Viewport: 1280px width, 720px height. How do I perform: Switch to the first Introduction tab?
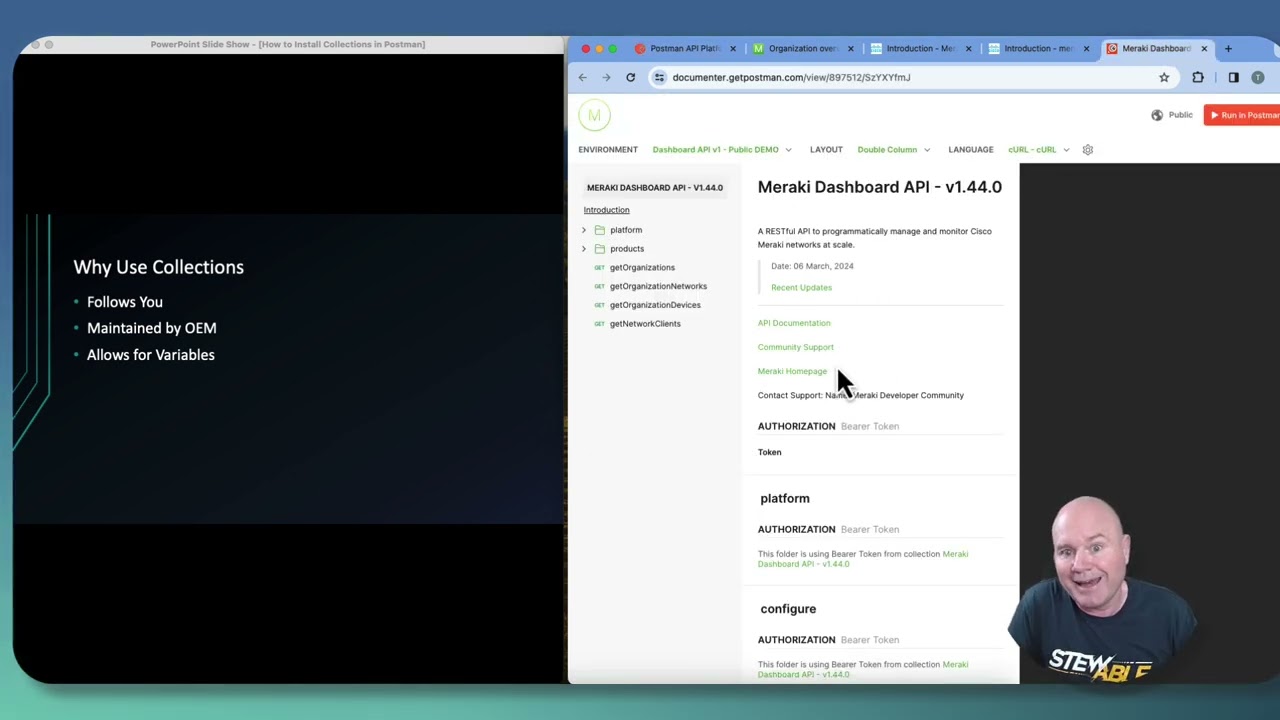point(920,48)
